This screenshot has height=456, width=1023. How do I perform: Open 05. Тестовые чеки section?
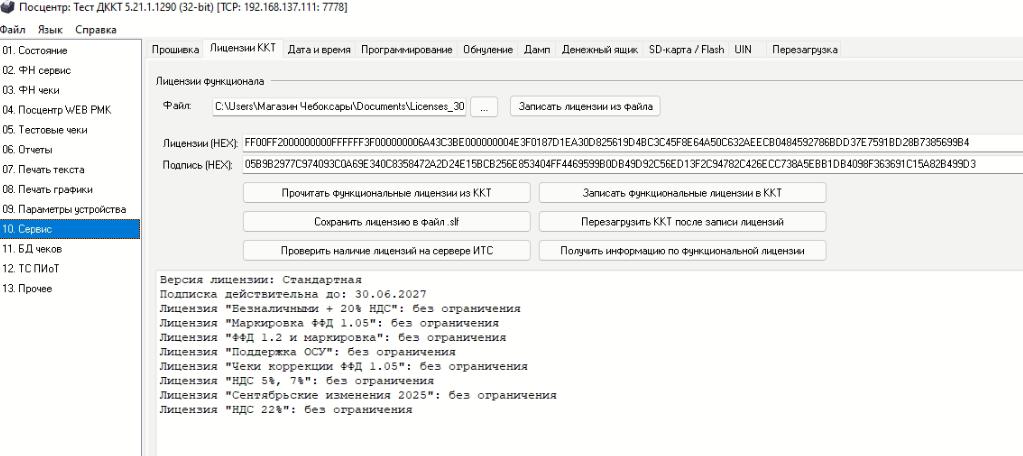pyautogui.click(x=70, y=130)
